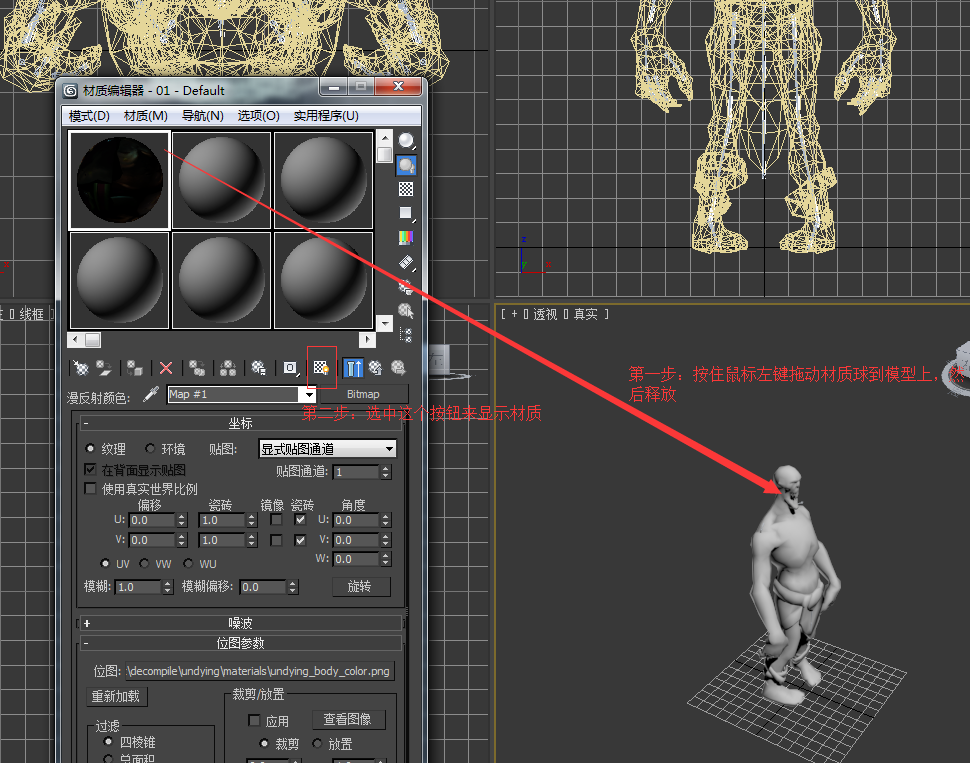970x763 pixels.
Task: Click the 查看图像 button
Action: click(x=348, y=718)
